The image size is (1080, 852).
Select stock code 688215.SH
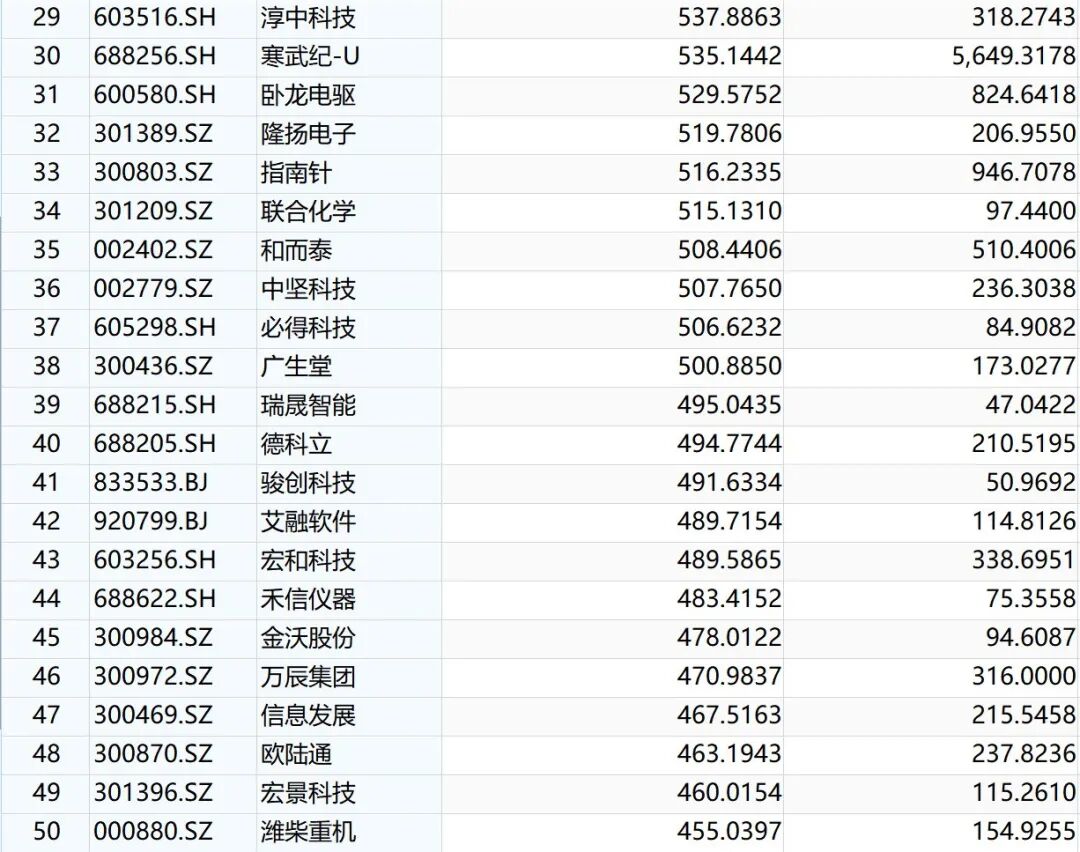click(155, 404)
